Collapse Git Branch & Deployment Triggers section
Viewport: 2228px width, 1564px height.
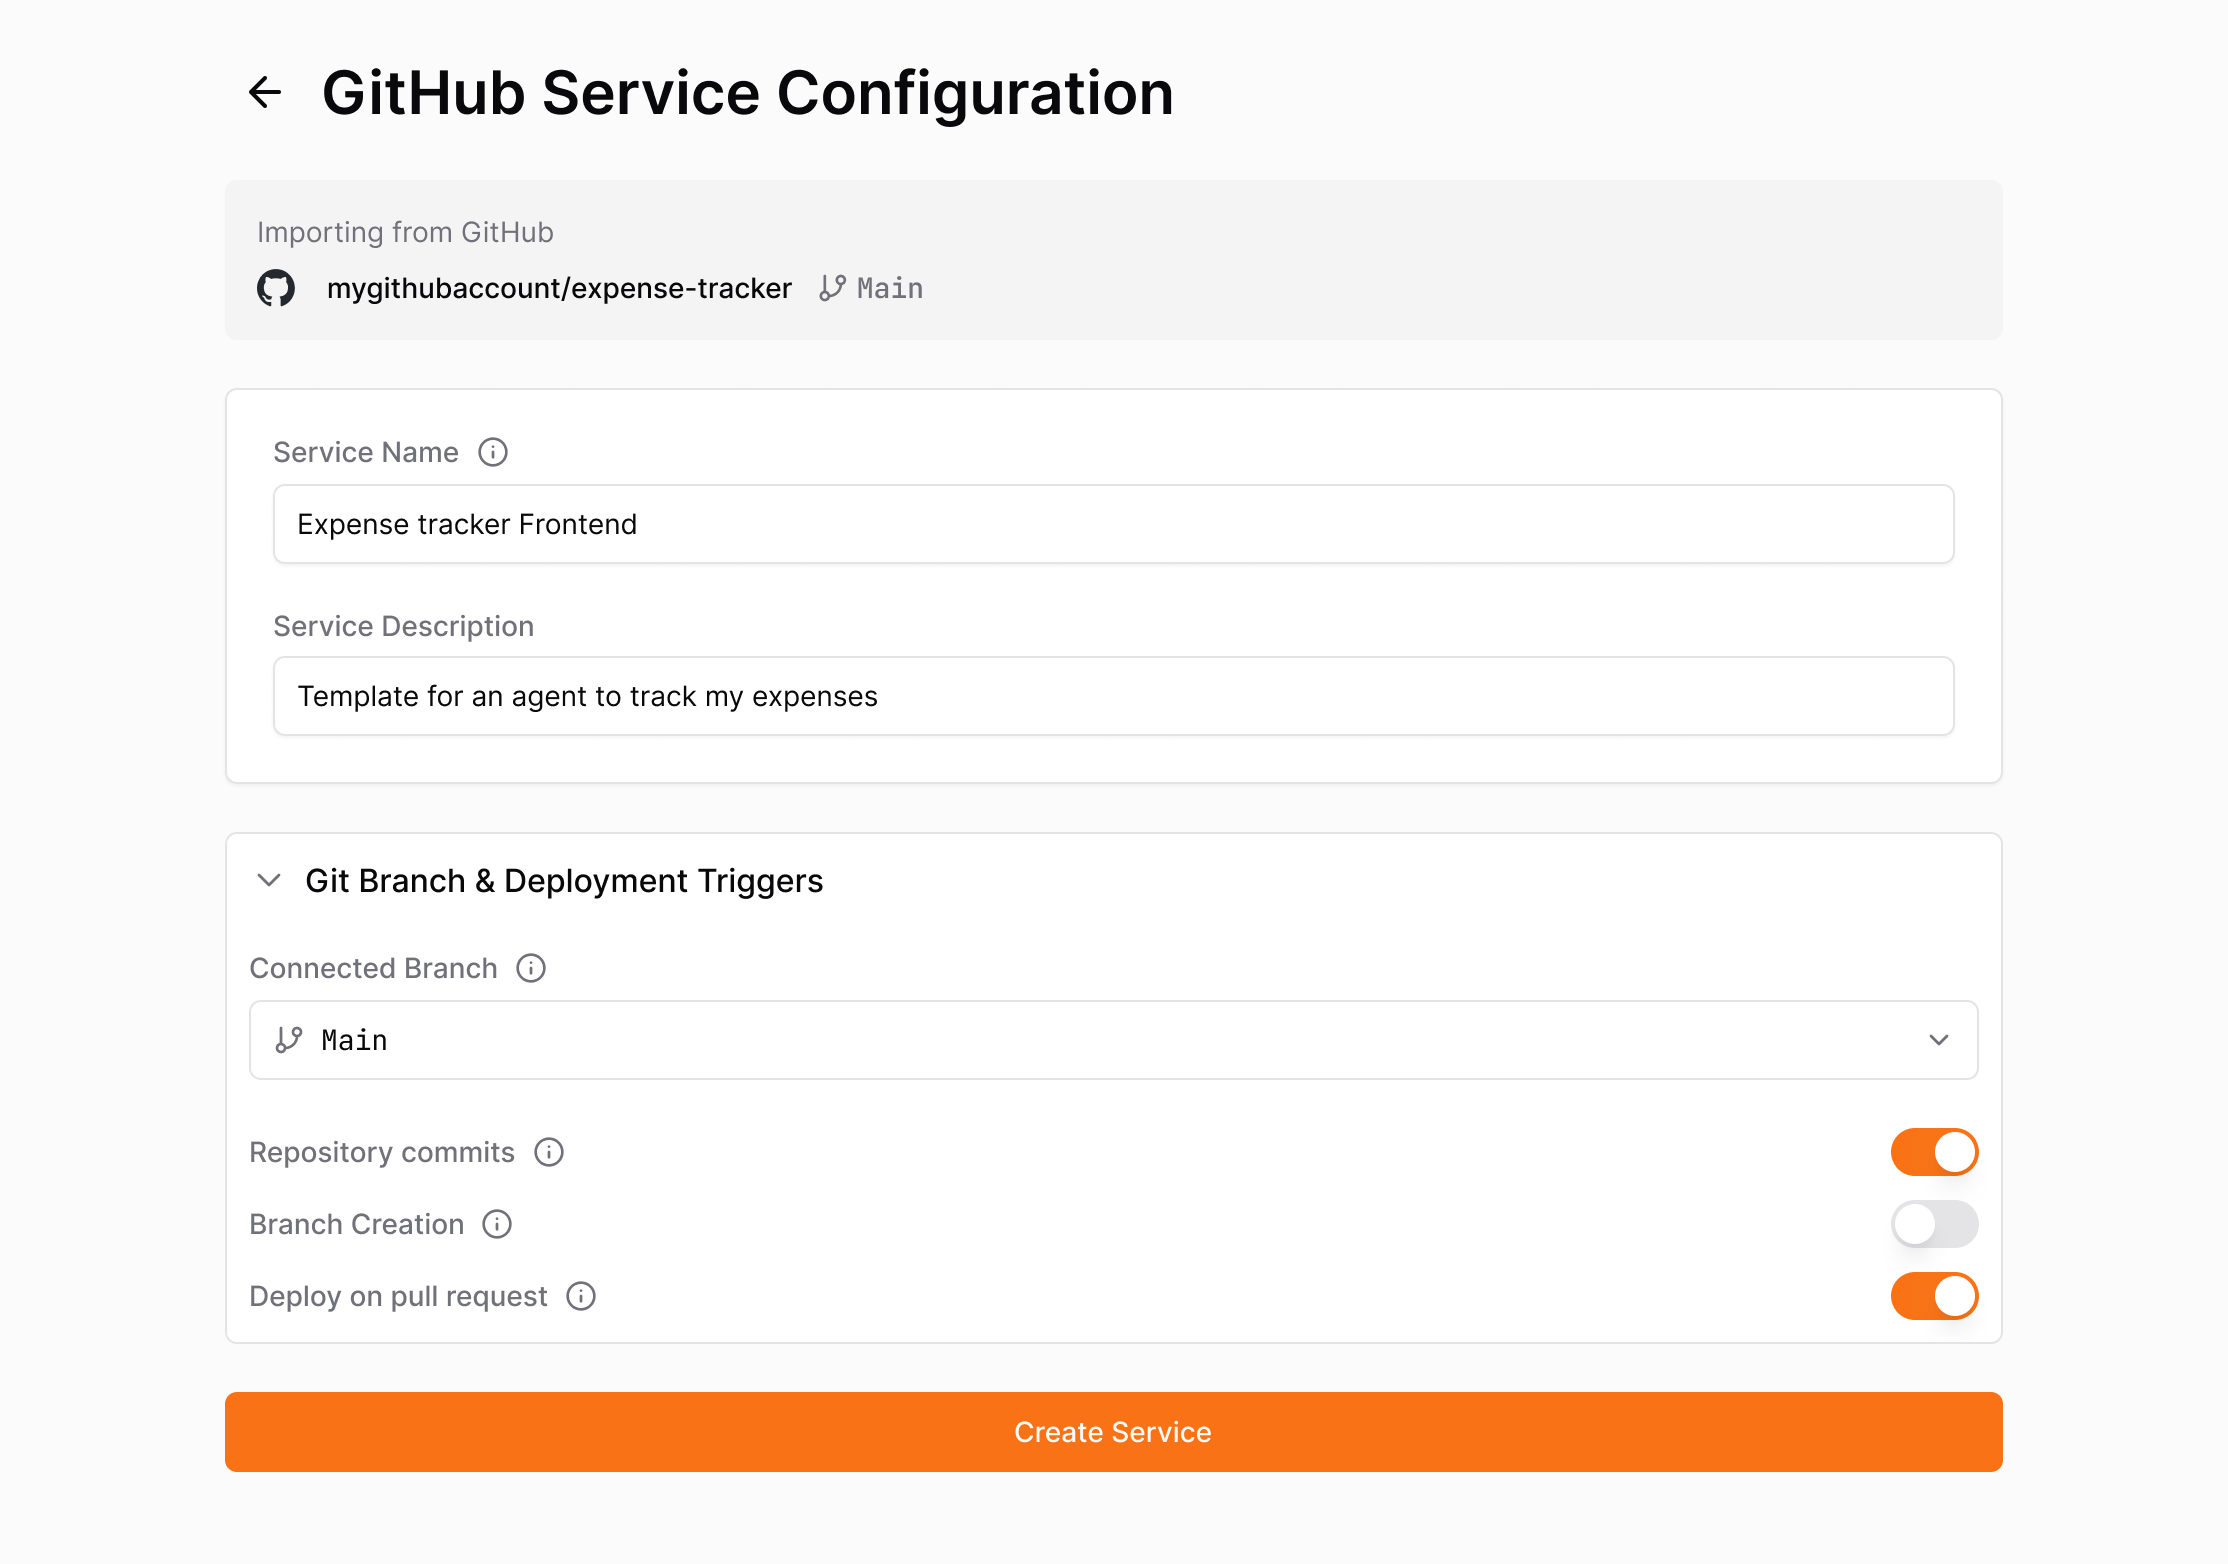click(x=269, y=880)
